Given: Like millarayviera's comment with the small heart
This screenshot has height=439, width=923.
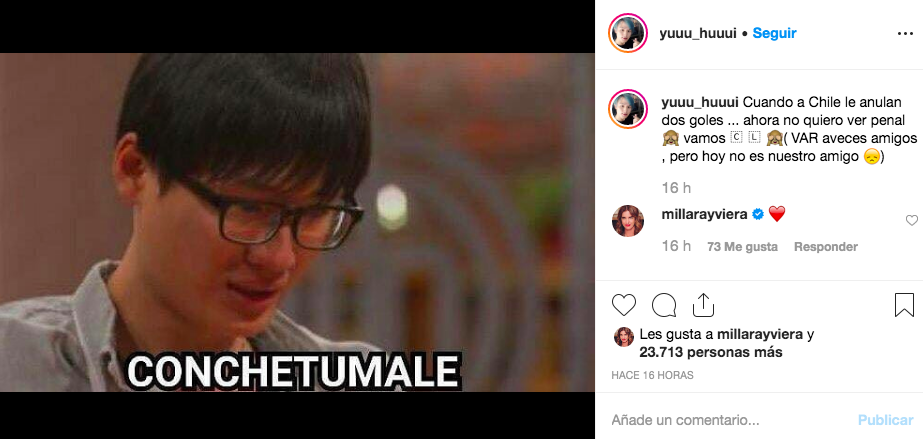Looking at the screenshot, I should pyautogui.click(x=911, y=221).
